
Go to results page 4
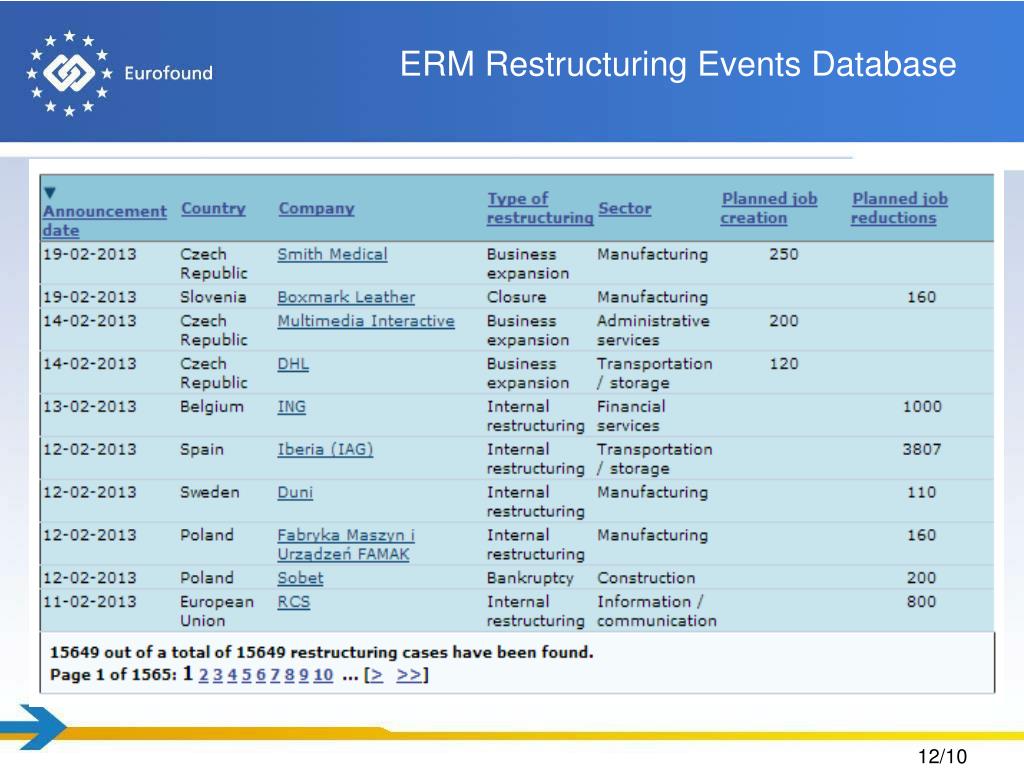(x=232, y=675)
